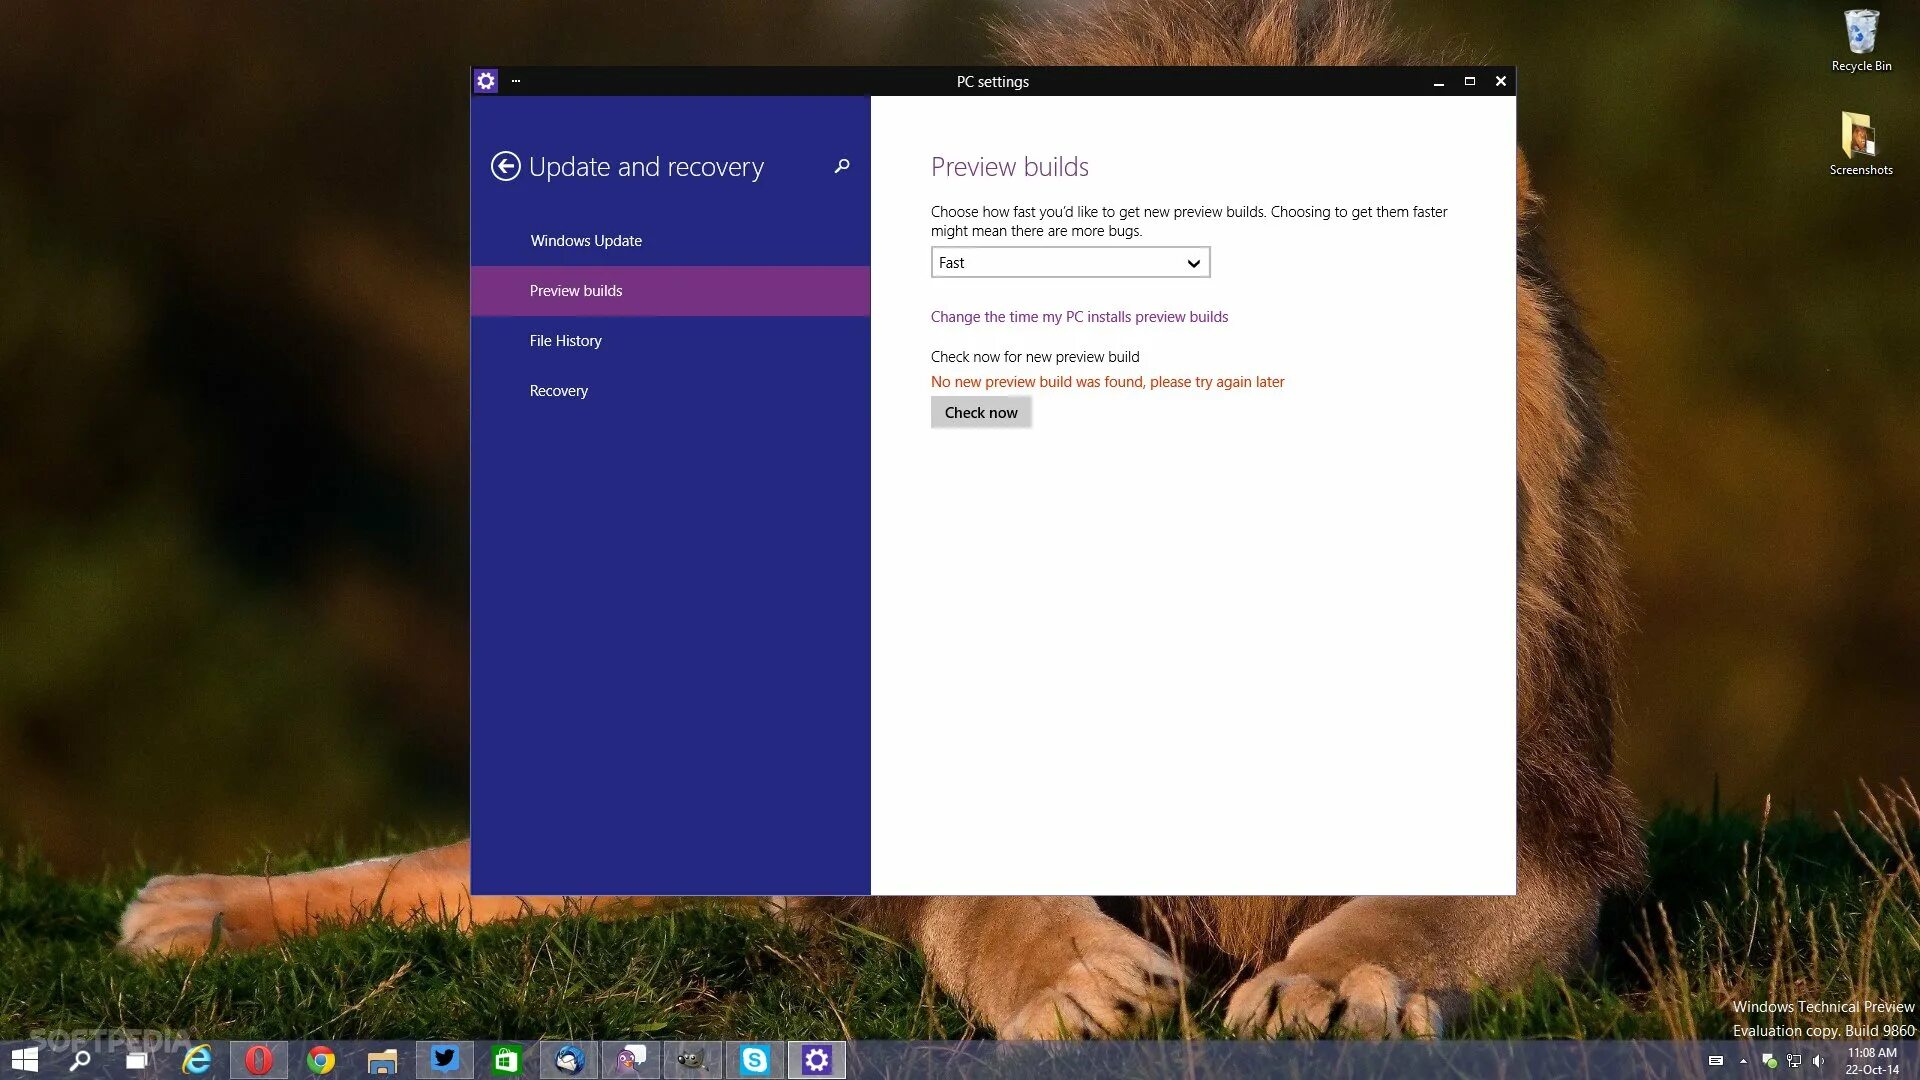This screenshot has height=1080, width=1920.
Task: Open the Task View button on taskbar
Action: click(x=136, y=1060)
